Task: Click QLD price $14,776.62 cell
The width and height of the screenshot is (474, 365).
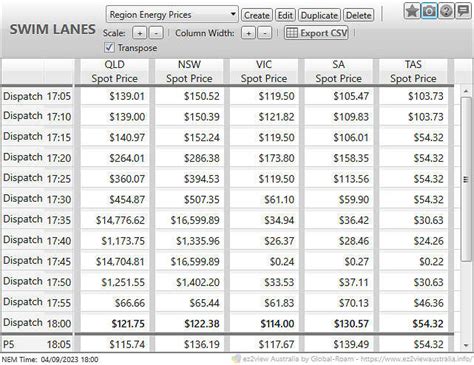Action: [x=115, y=220]
